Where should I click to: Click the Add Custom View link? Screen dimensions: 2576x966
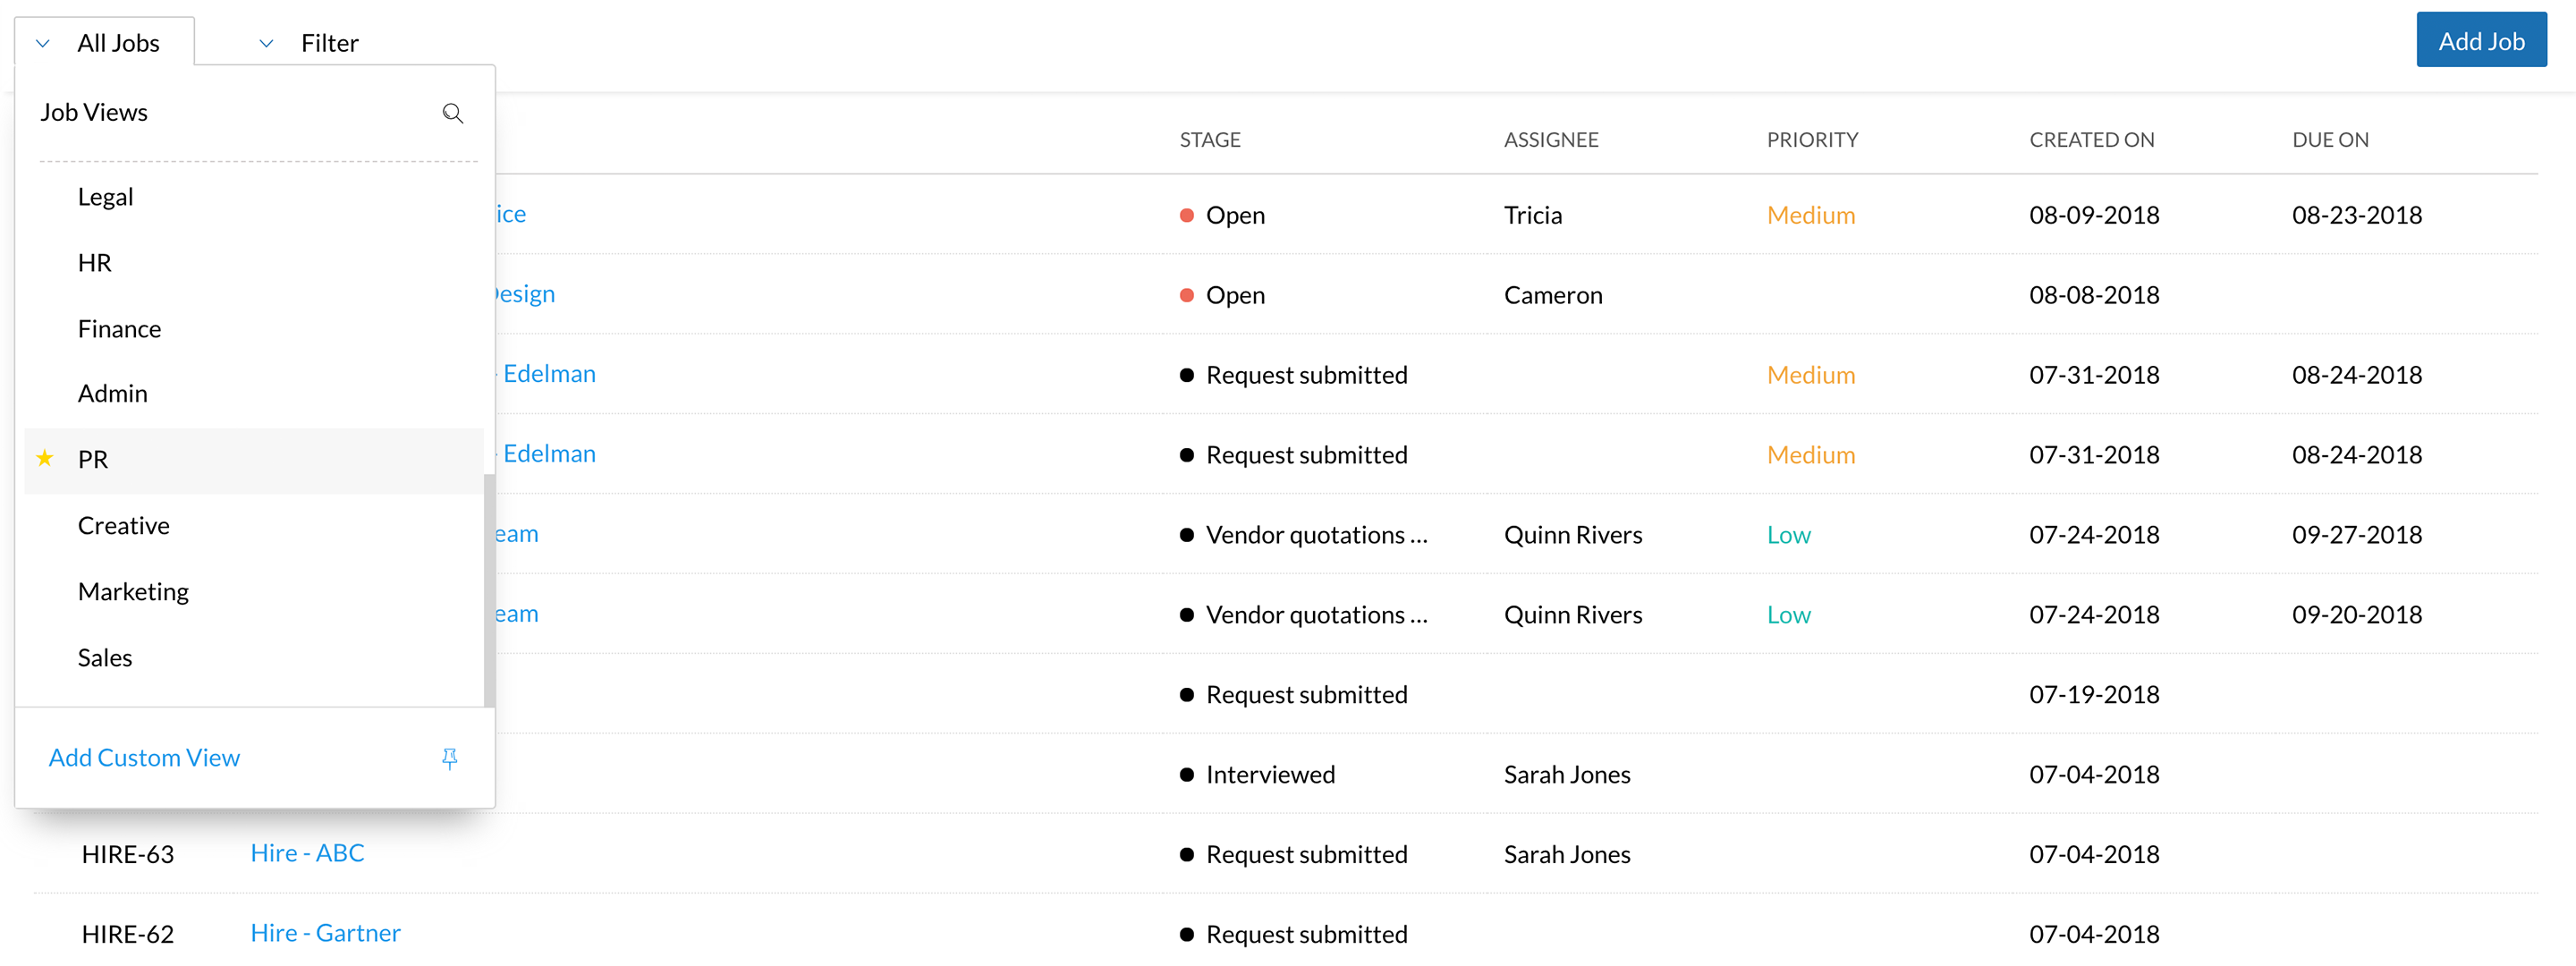(x=144, y=758)
